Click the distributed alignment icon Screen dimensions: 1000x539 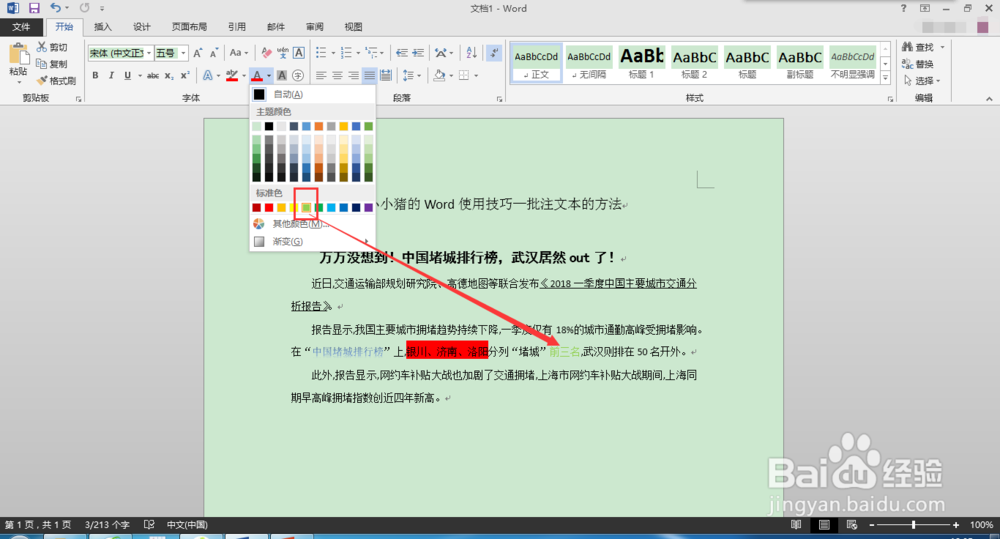(x=386, y=75)
